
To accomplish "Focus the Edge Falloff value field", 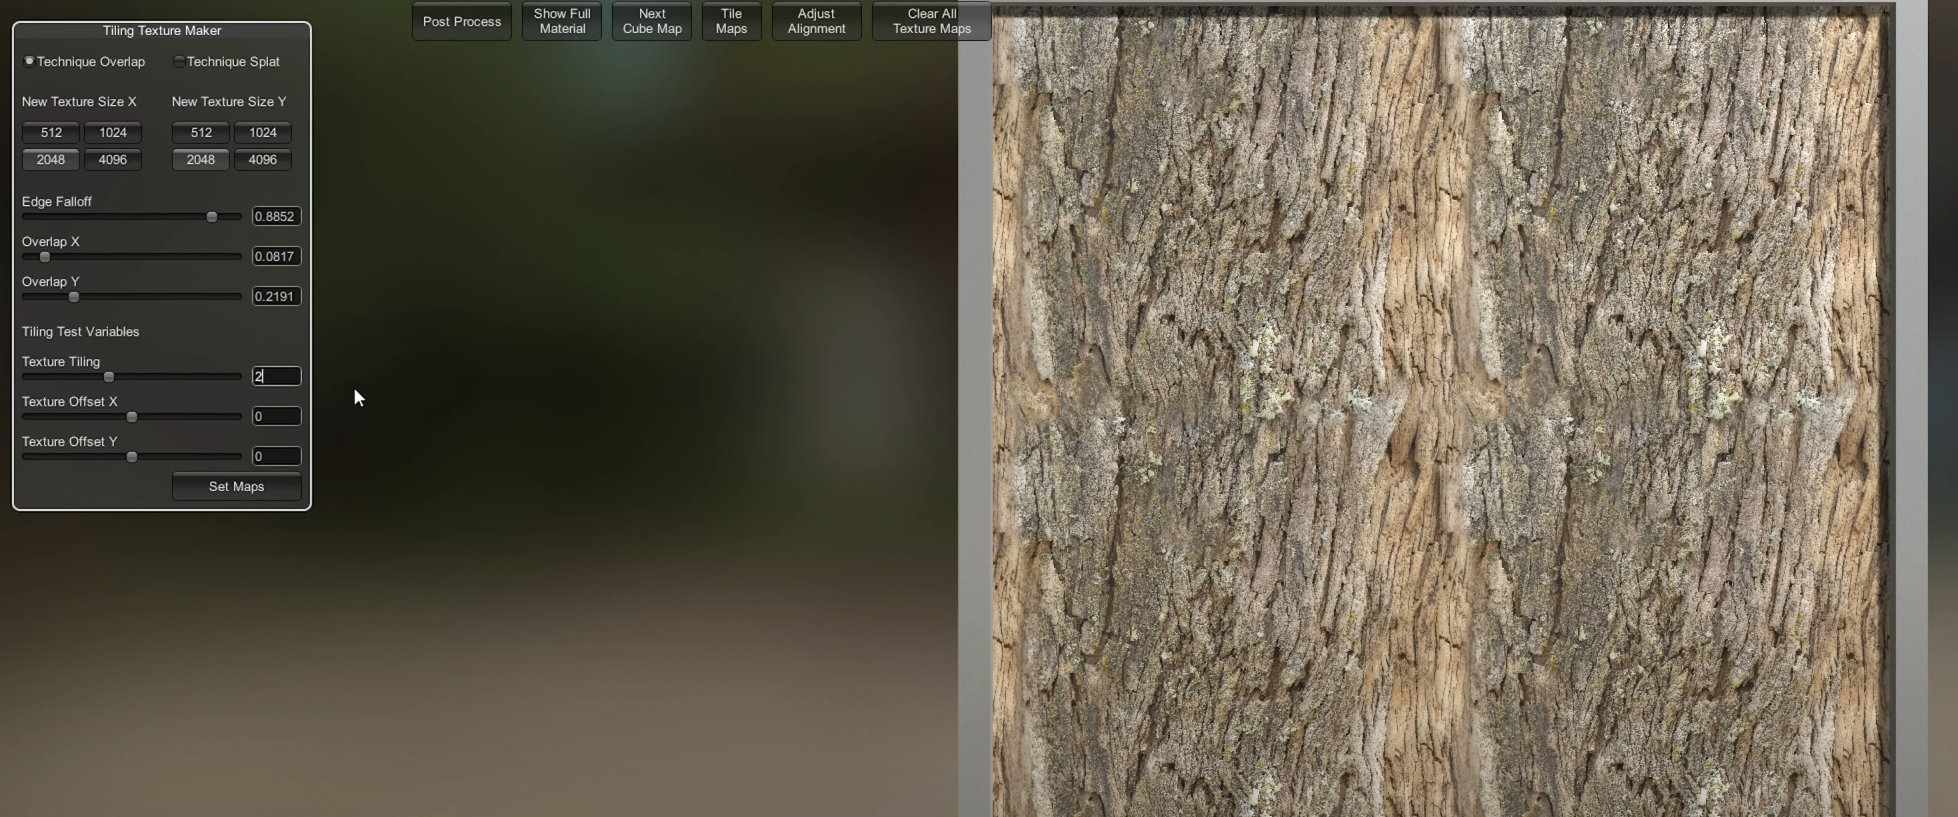I will click(276, 216).
